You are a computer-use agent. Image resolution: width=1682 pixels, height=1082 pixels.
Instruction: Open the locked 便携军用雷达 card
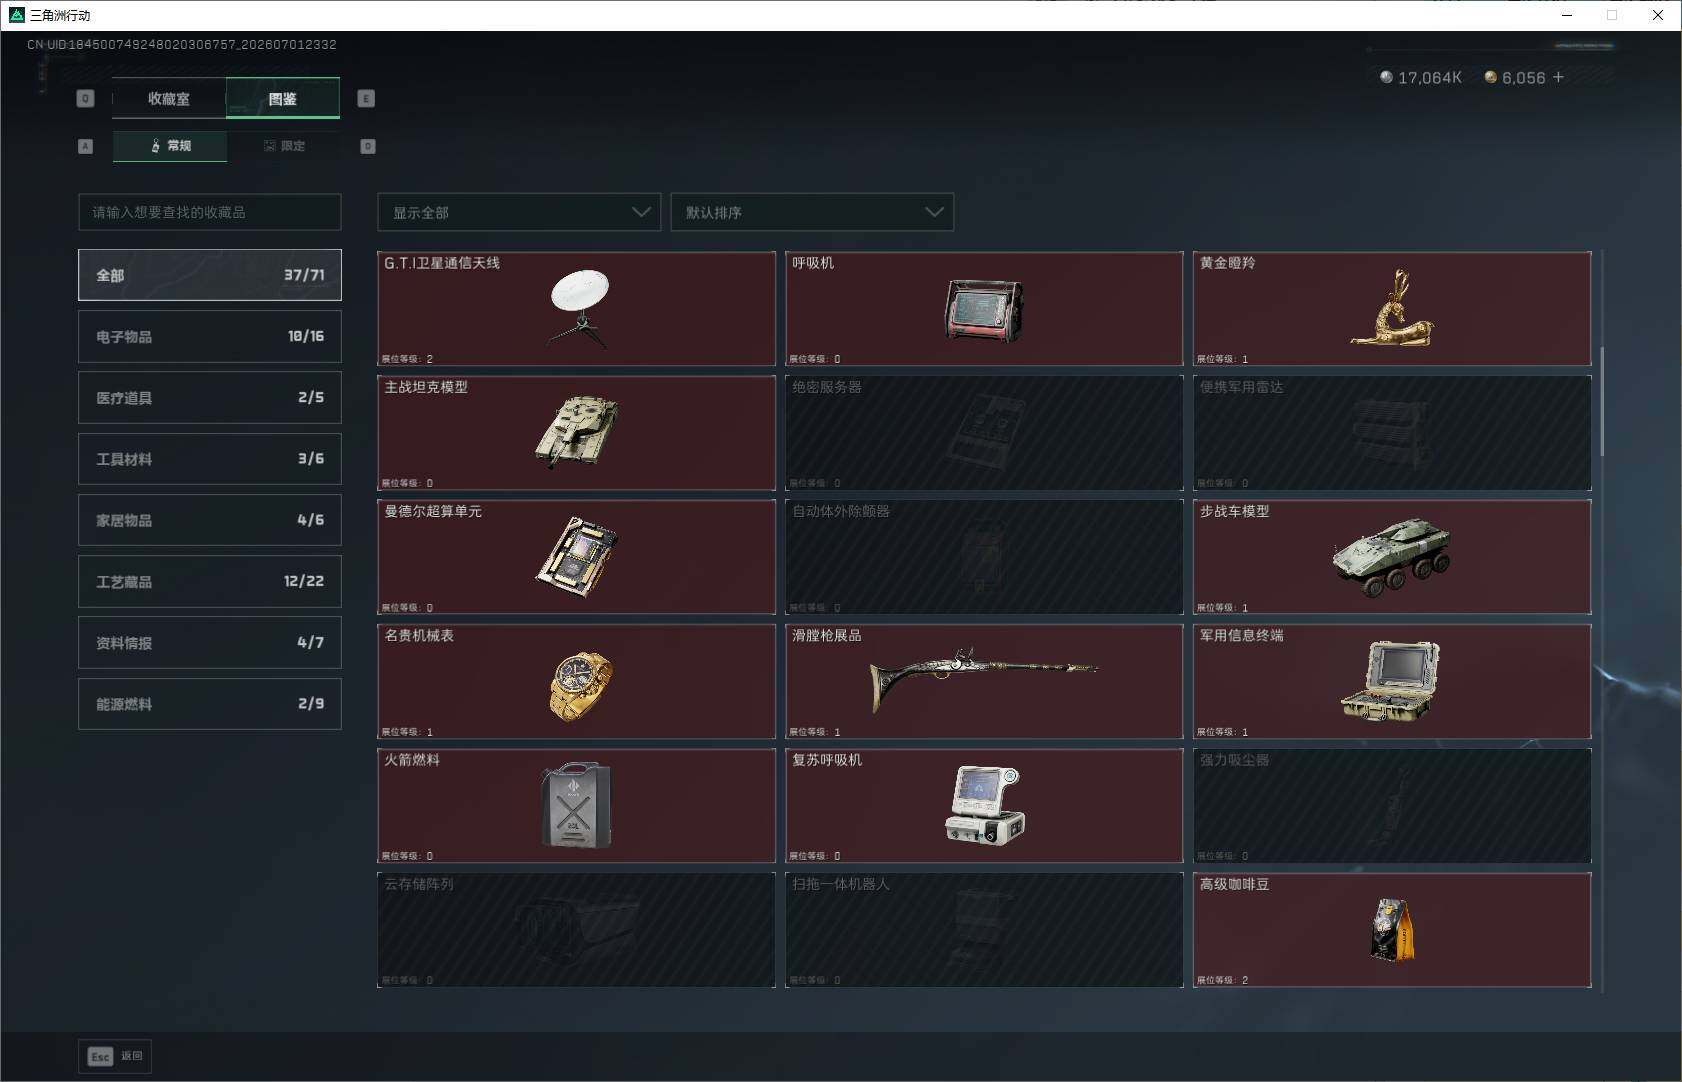click(1392, 433)
